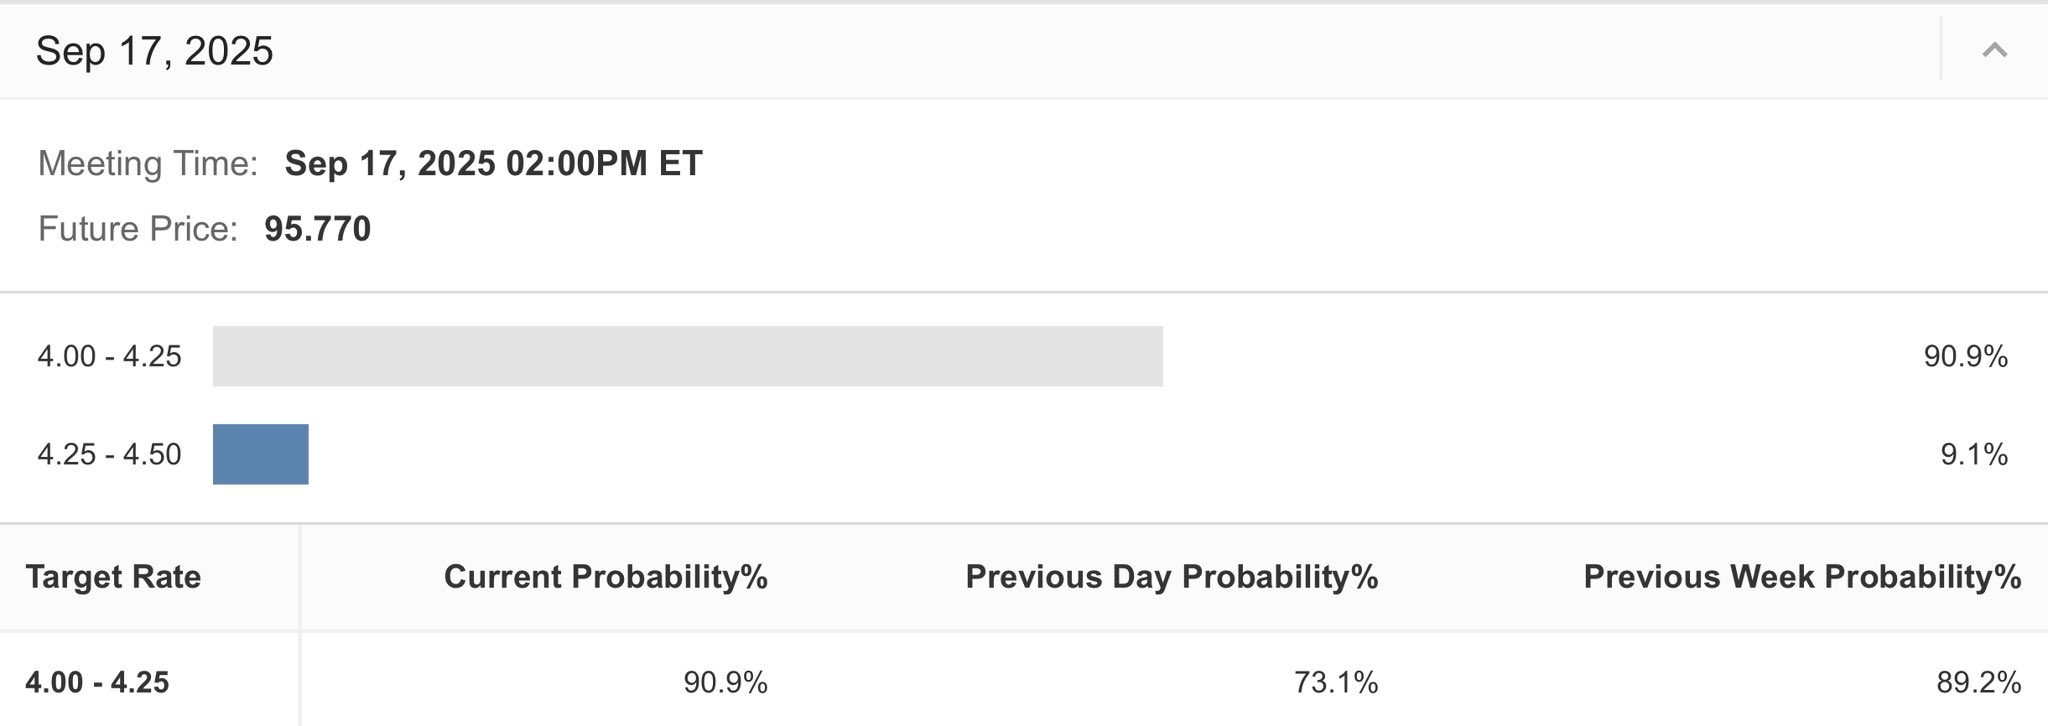Select the Current Probability% column header
2048x726 pixels.
pyautogui.click(x=605, y=577)
